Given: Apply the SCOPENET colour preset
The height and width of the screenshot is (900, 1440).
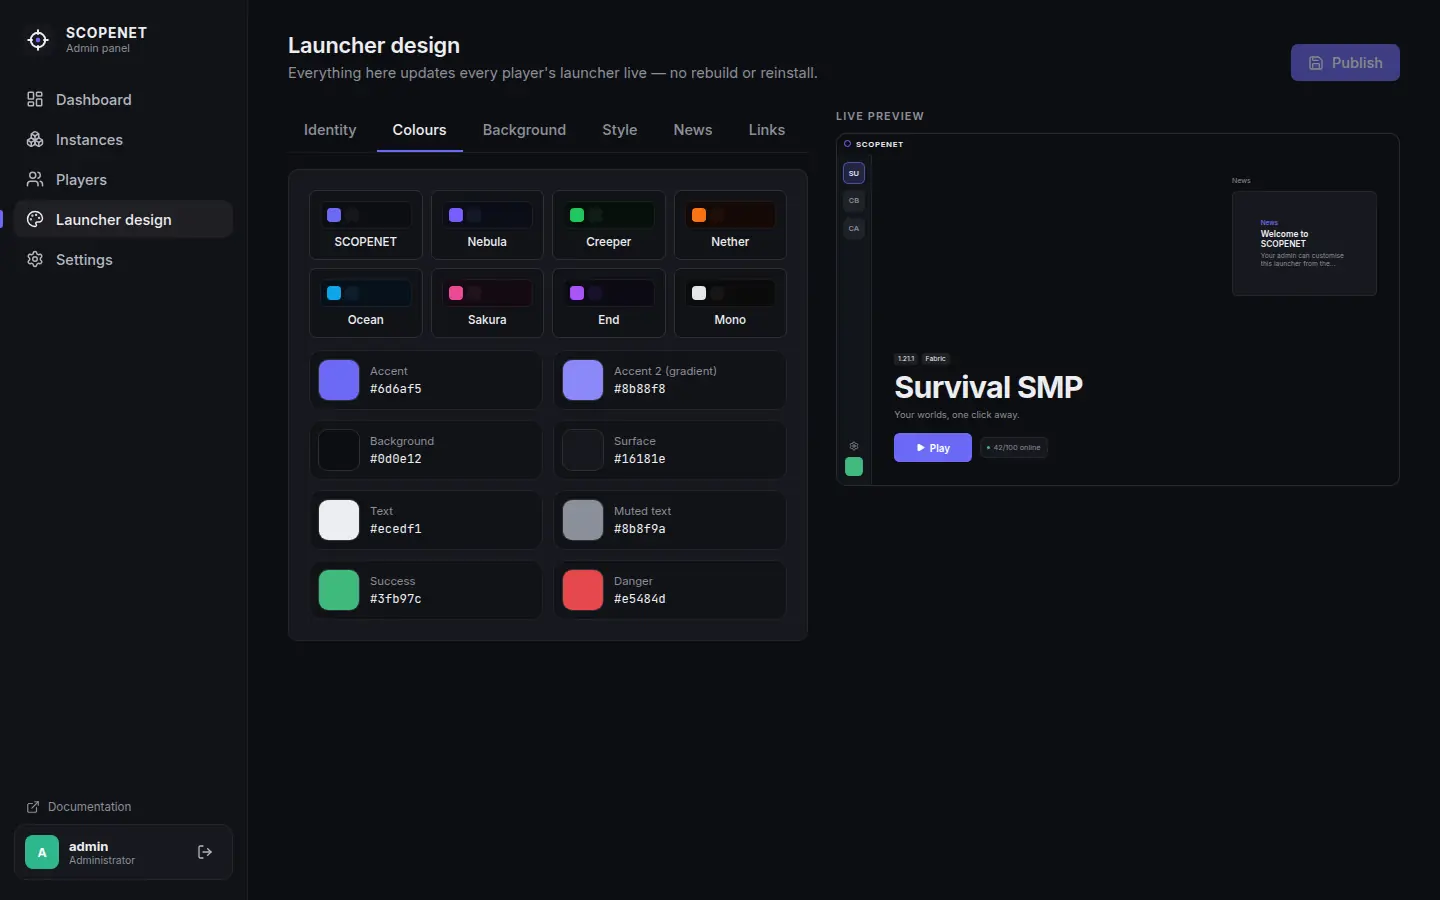Looking at the screenshot, I should (x=366, y=225).
